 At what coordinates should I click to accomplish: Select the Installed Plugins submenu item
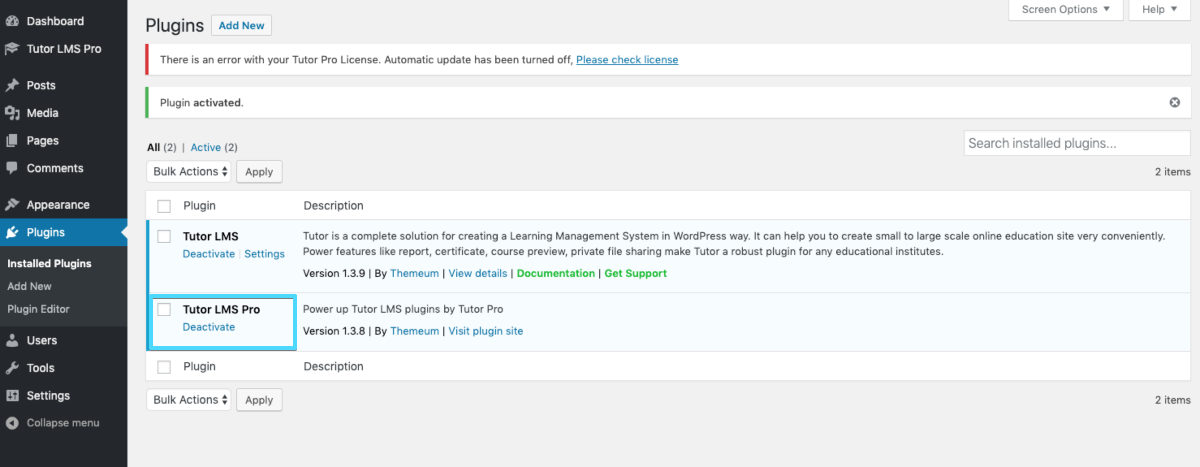[x=49, y=264]
